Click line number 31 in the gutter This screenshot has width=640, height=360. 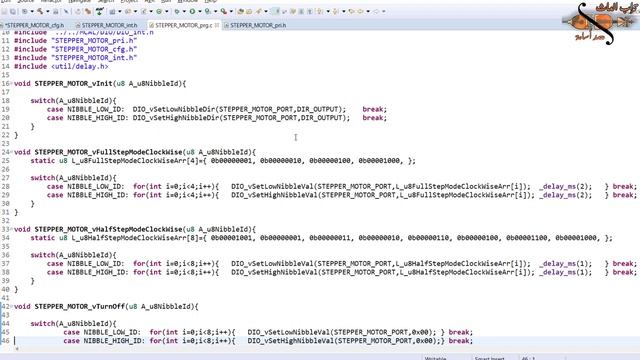tap(5, 212)
